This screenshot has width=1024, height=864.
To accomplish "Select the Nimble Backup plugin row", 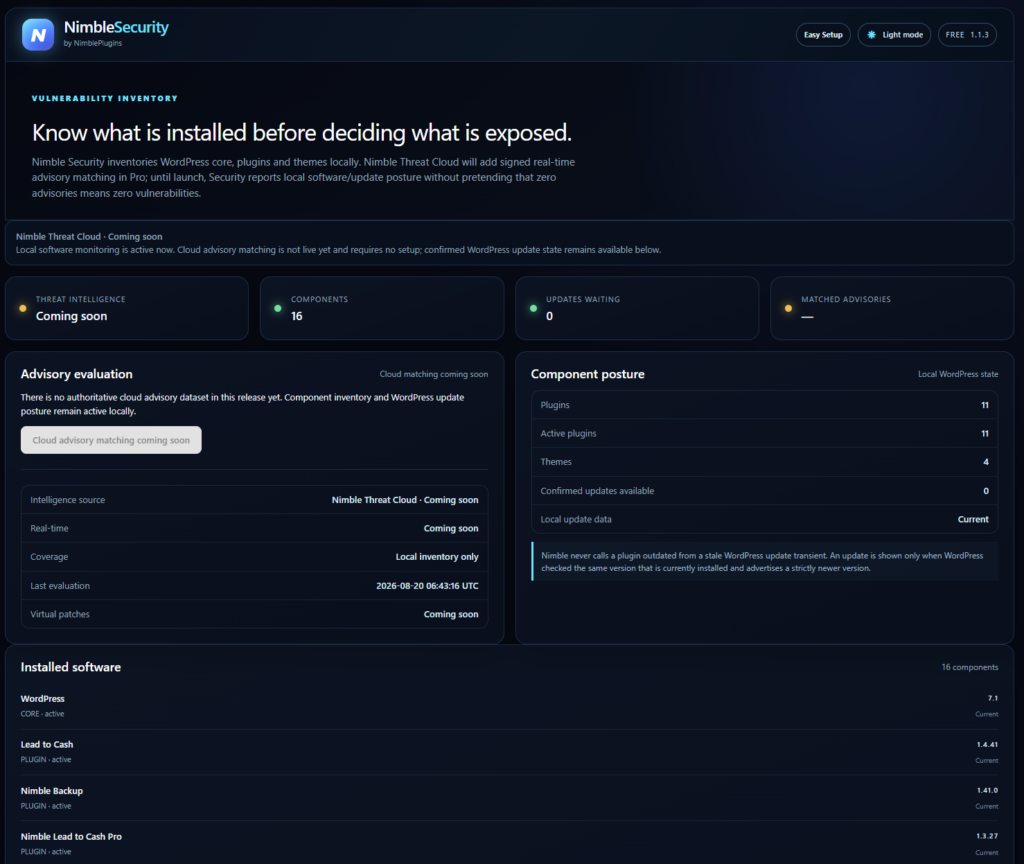I will tap(509, 798).
